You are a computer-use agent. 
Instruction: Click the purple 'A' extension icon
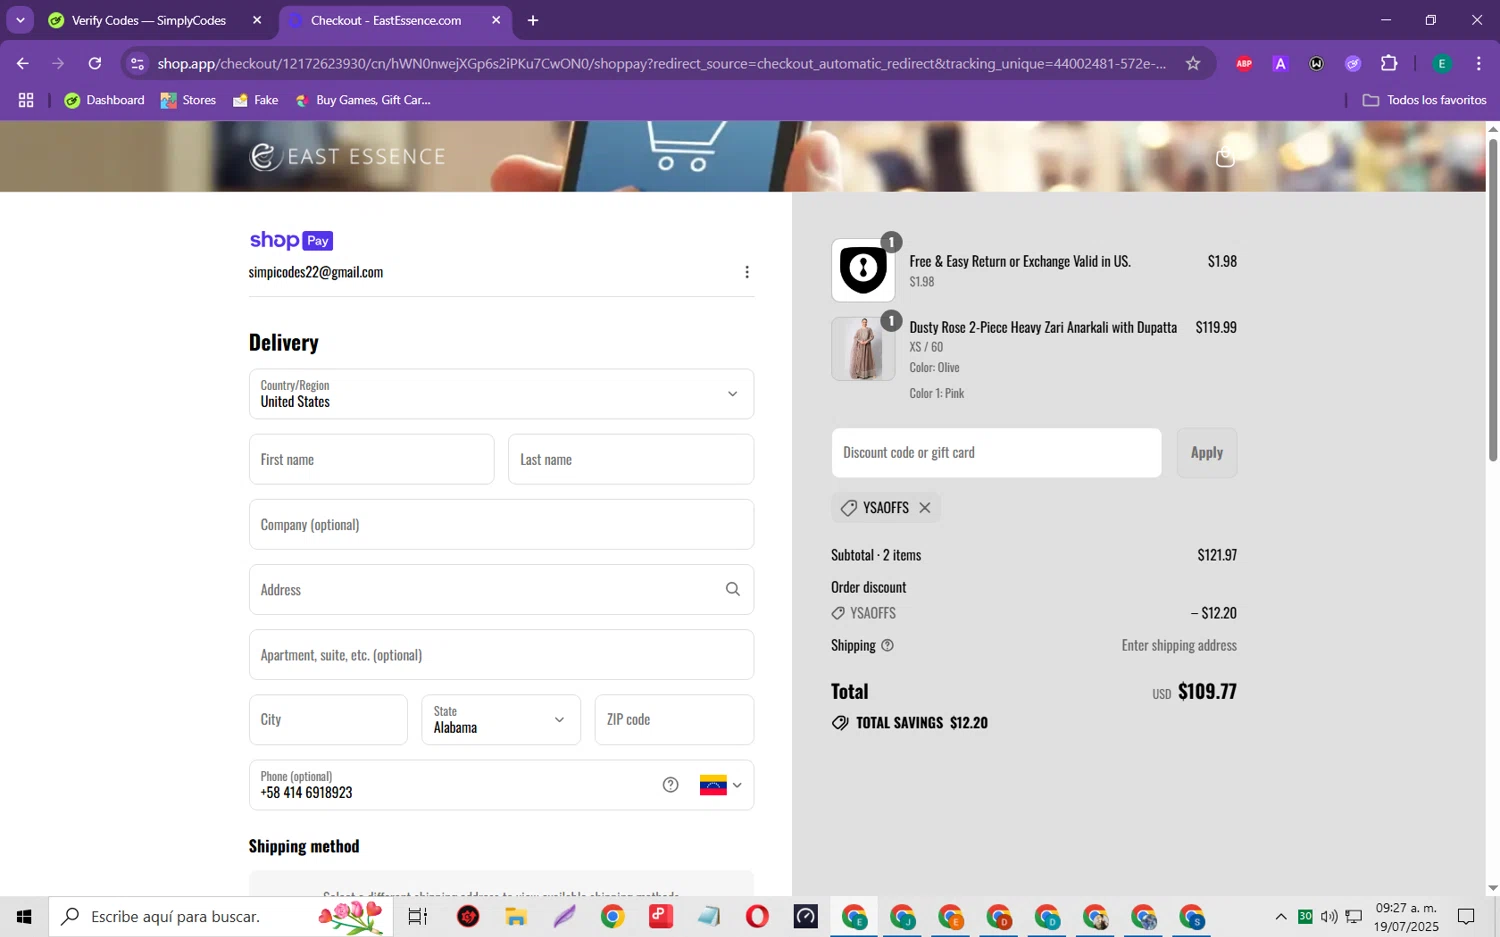coord(1280,64)
